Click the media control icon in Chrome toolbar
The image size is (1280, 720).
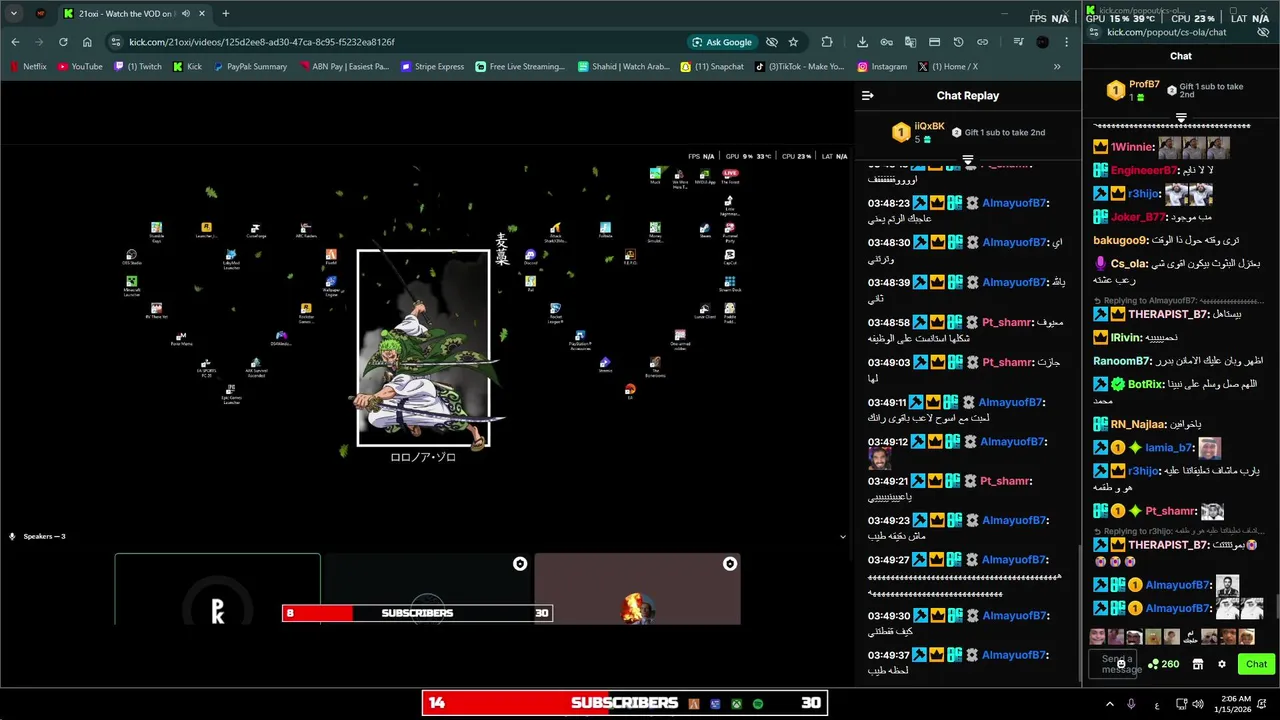pos(1018,42)
